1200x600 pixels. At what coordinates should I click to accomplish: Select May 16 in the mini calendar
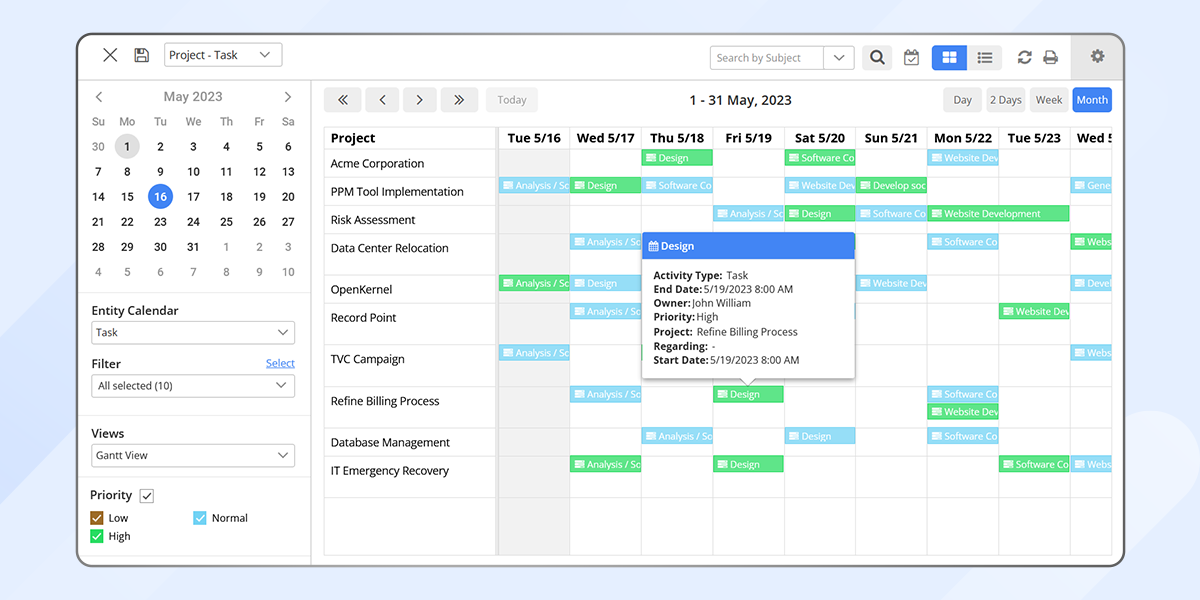tap(160, 197)
